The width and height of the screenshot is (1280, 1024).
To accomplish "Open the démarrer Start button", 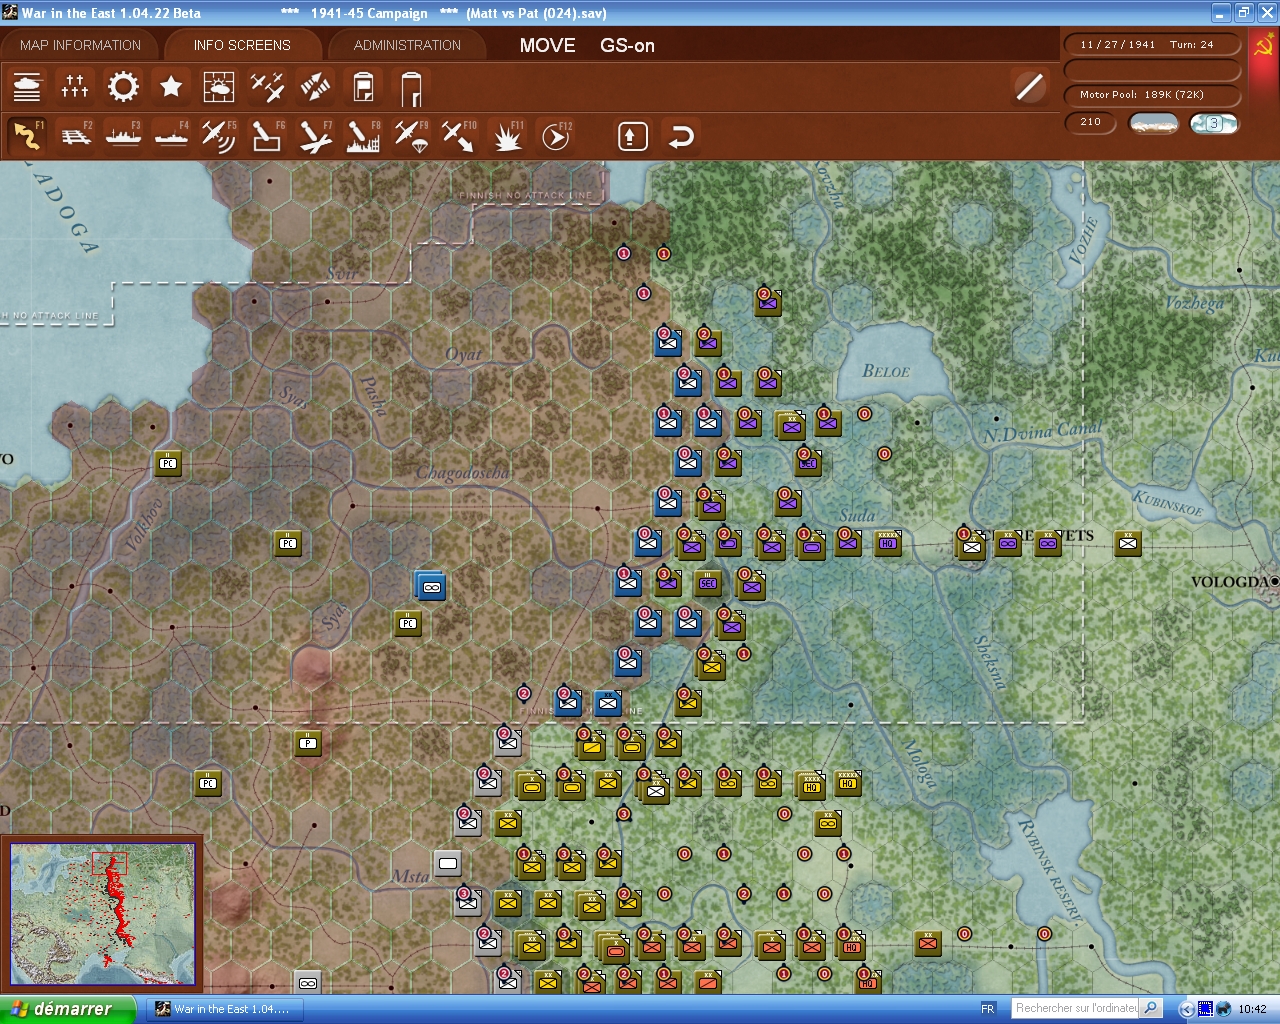I will [x=67, y=1009].
